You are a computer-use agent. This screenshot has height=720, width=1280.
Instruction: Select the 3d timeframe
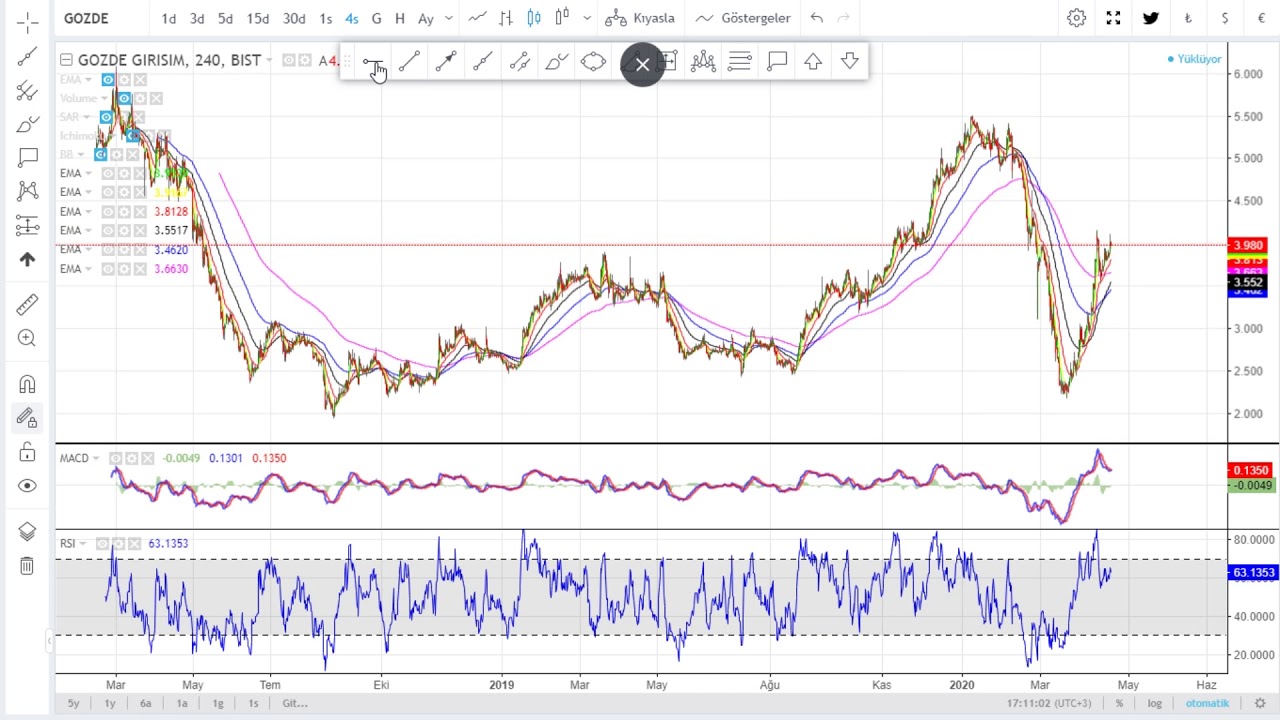click(x=197, y=18)
